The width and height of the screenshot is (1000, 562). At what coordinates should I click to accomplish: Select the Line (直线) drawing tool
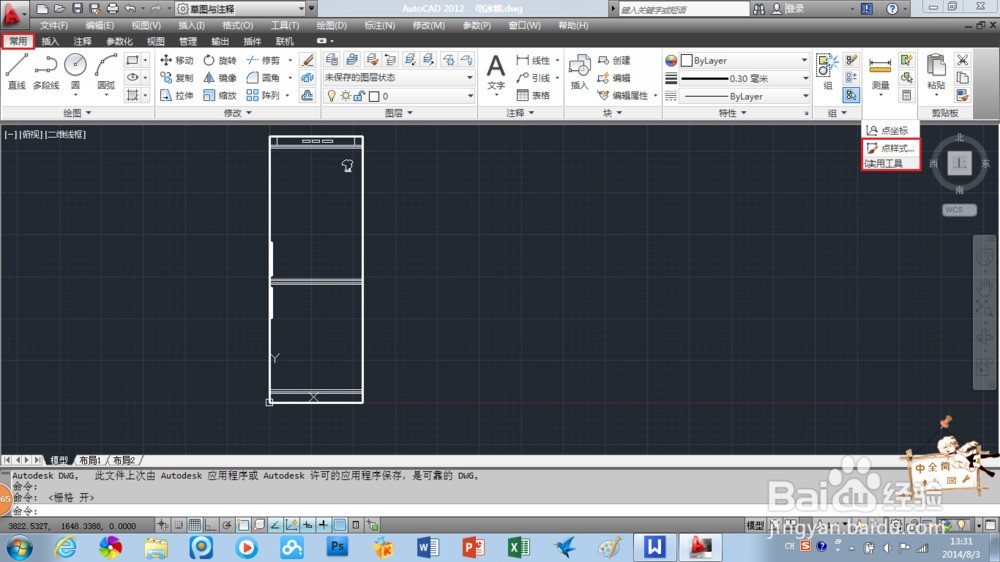[x=16, y=71]
